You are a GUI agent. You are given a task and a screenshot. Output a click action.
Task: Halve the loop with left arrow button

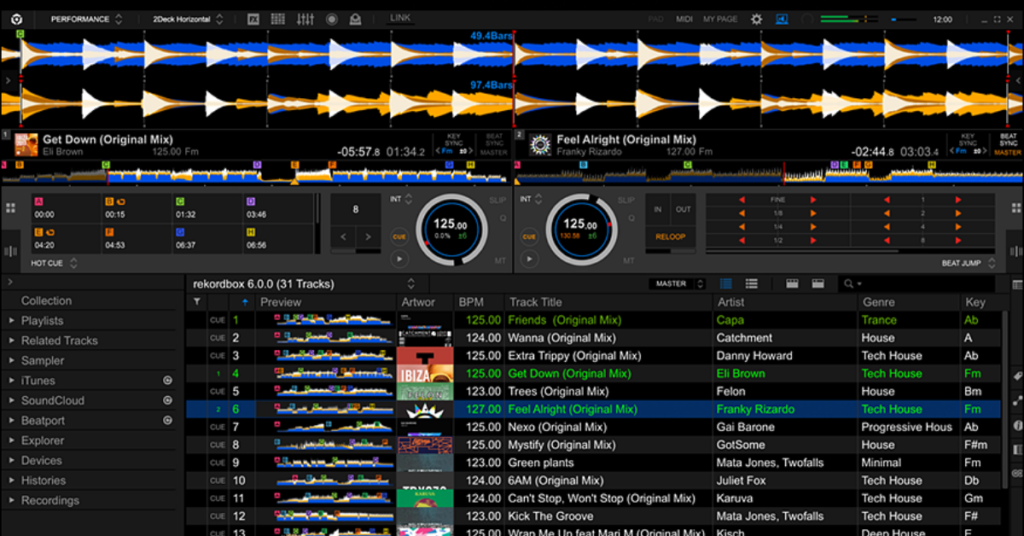[x=344, y=237]
